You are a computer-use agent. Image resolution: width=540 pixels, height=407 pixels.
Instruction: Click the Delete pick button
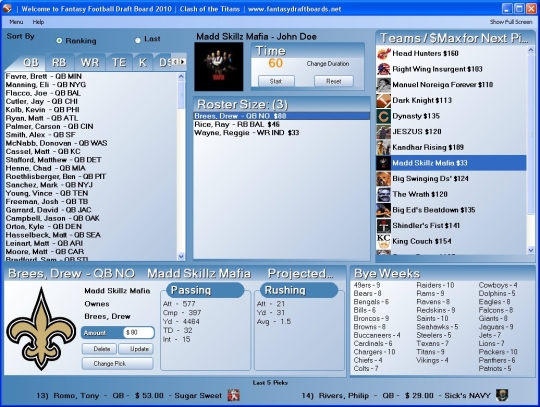[100, 349]
